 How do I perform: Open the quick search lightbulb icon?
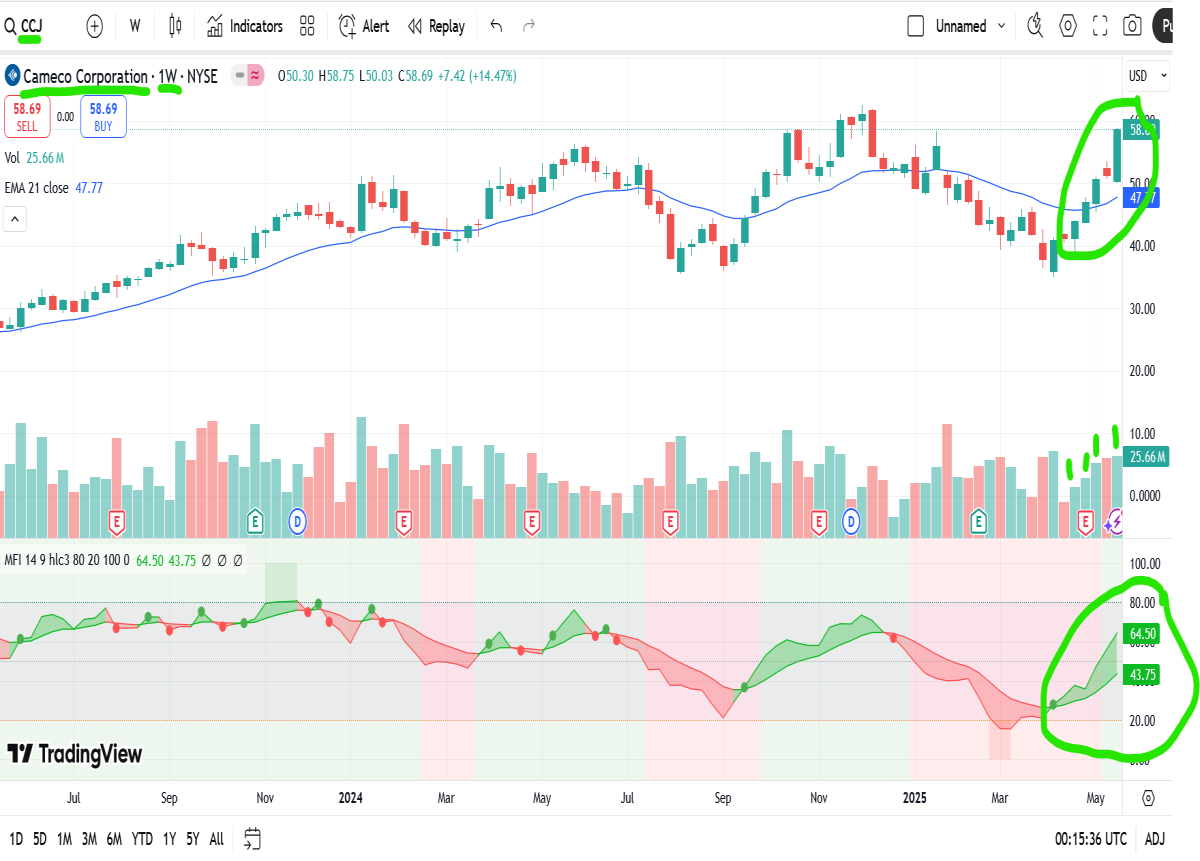(1036, 26)
